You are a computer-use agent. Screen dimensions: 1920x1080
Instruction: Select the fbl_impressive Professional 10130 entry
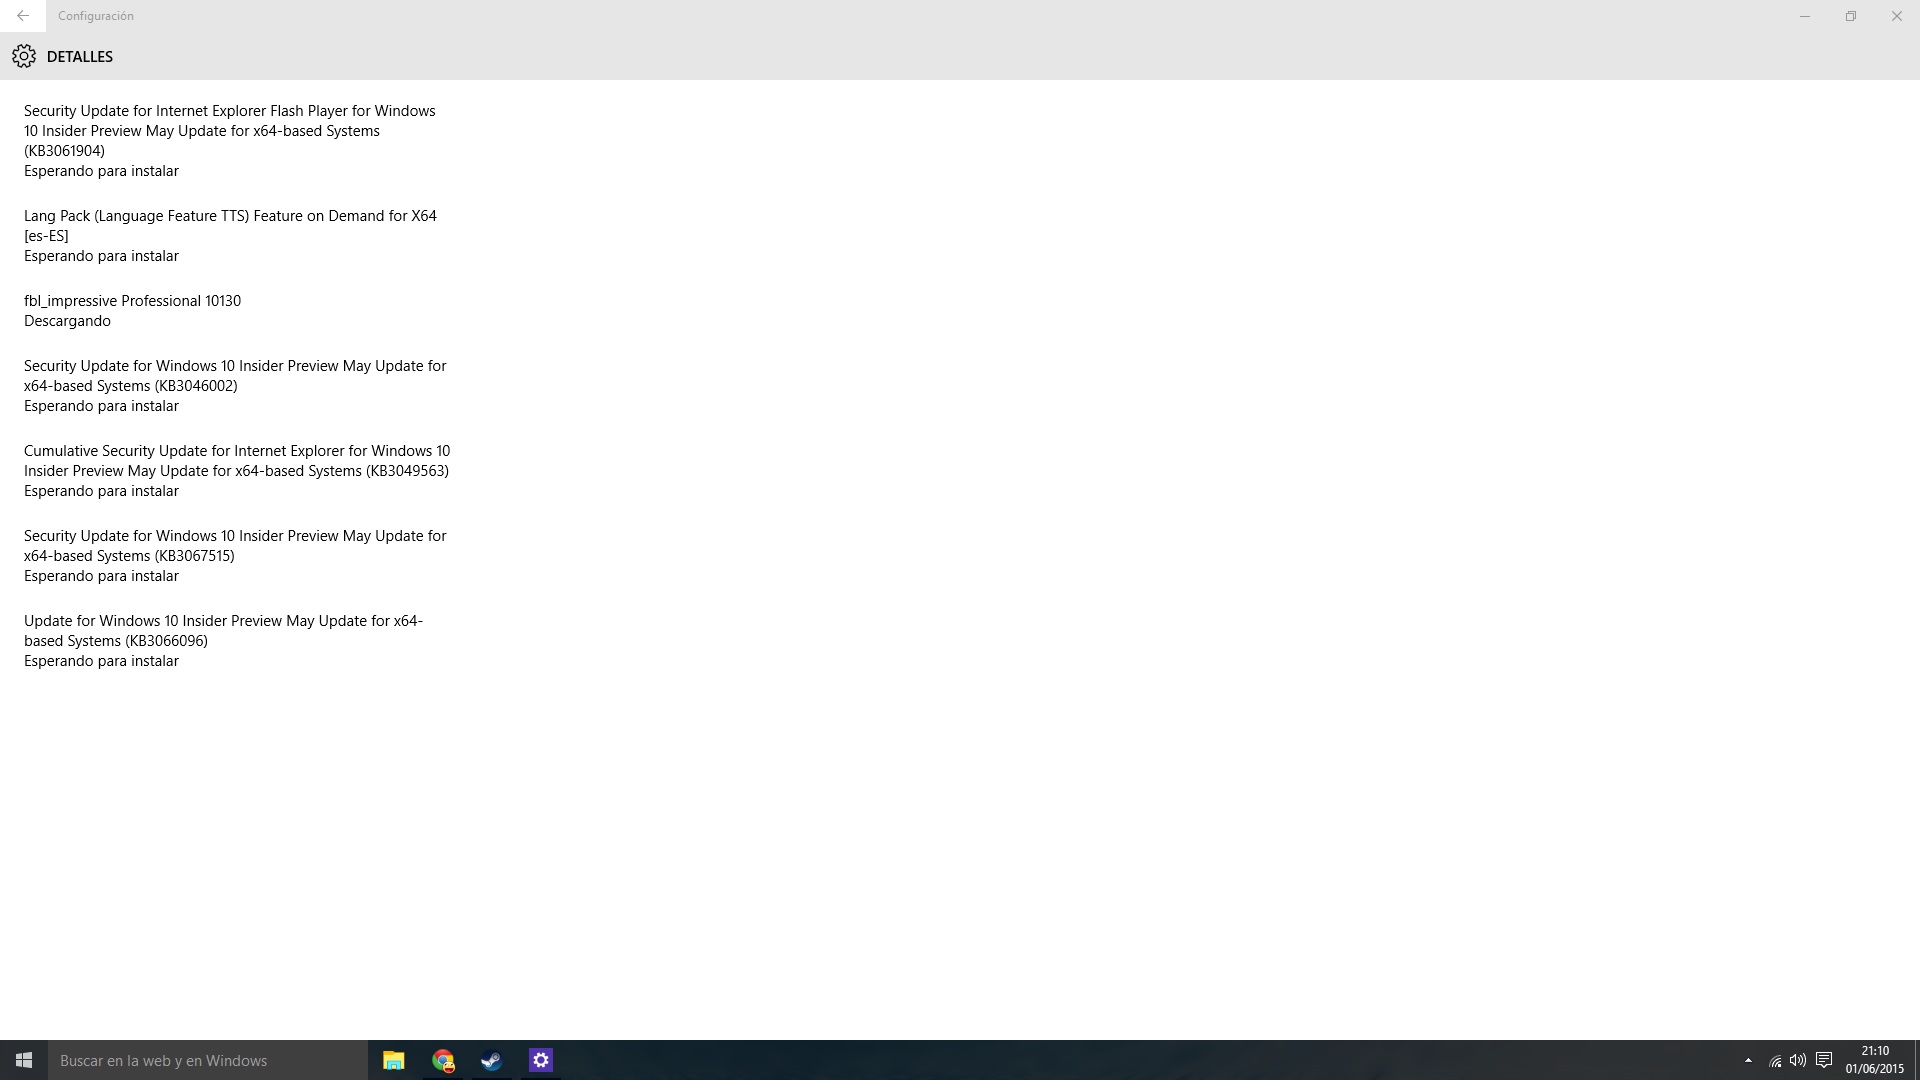[132, 301]
